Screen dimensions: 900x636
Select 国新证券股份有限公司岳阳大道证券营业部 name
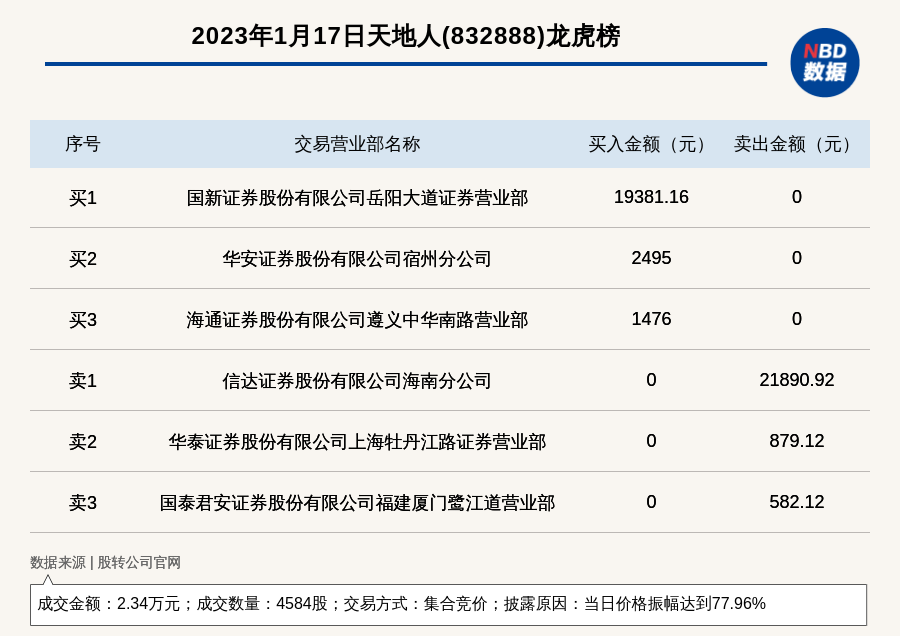[x=357, y=198]
